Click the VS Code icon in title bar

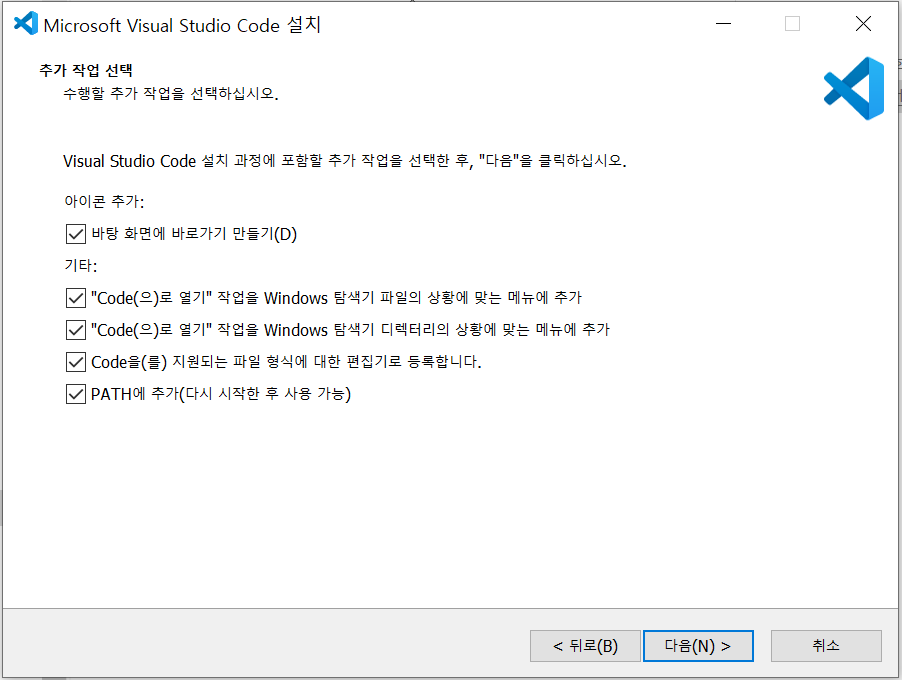tap(25, 24)
